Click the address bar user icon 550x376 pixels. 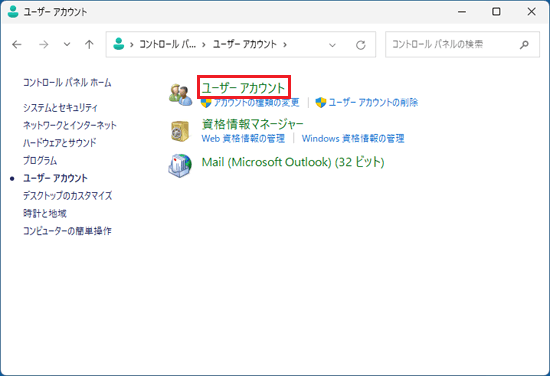(119, 44)
